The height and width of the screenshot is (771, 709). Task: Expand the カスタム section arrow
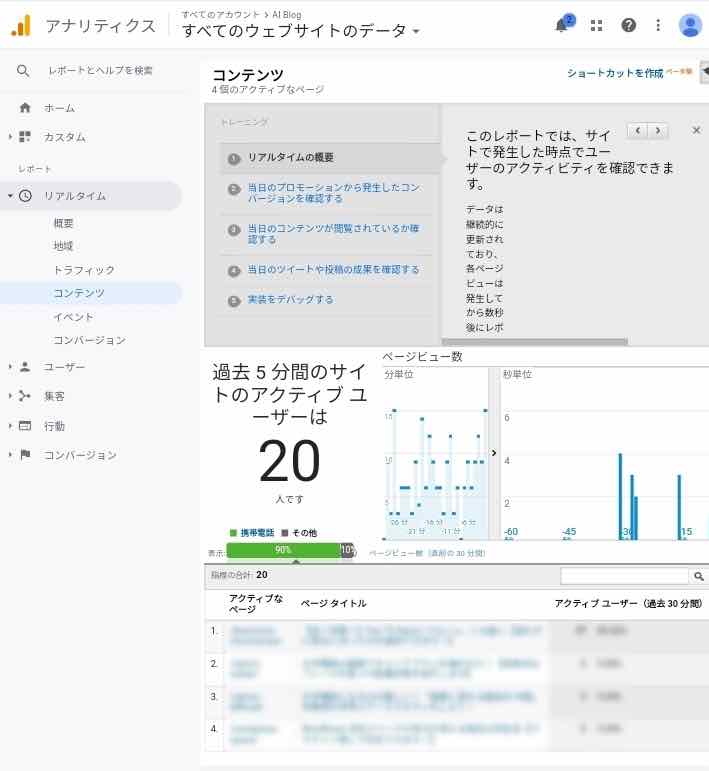[x=10, y=136]
